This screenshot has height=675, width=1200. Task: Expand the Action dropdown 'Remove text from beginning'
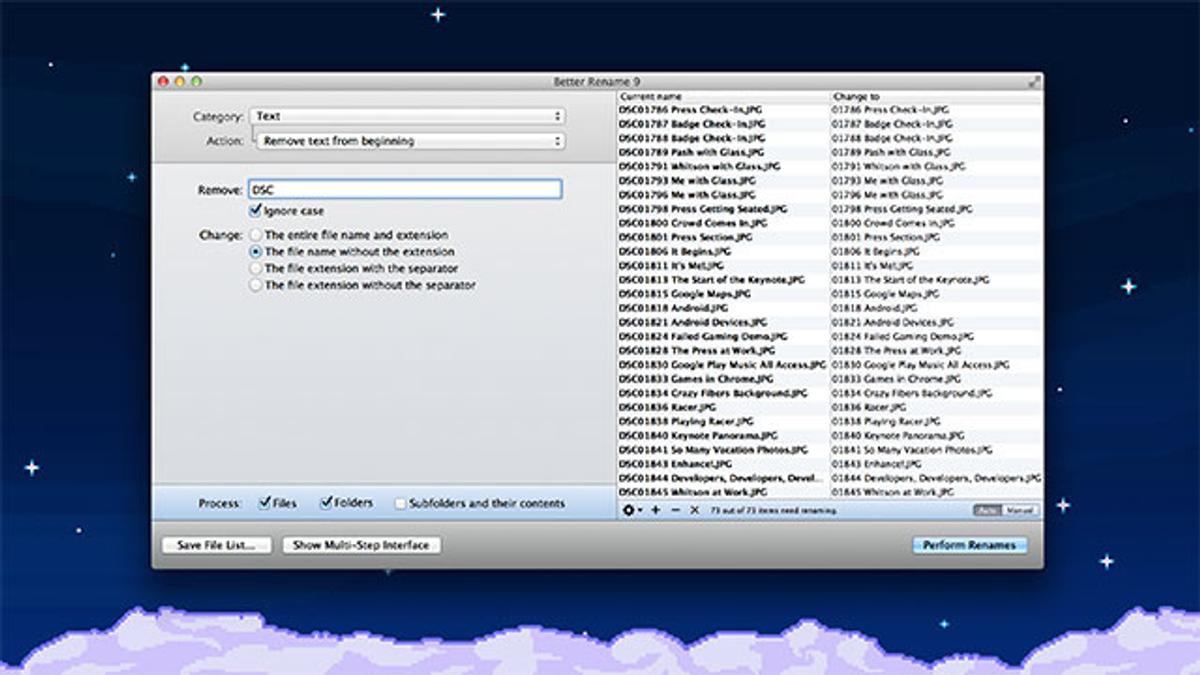(x=410, y=141)
